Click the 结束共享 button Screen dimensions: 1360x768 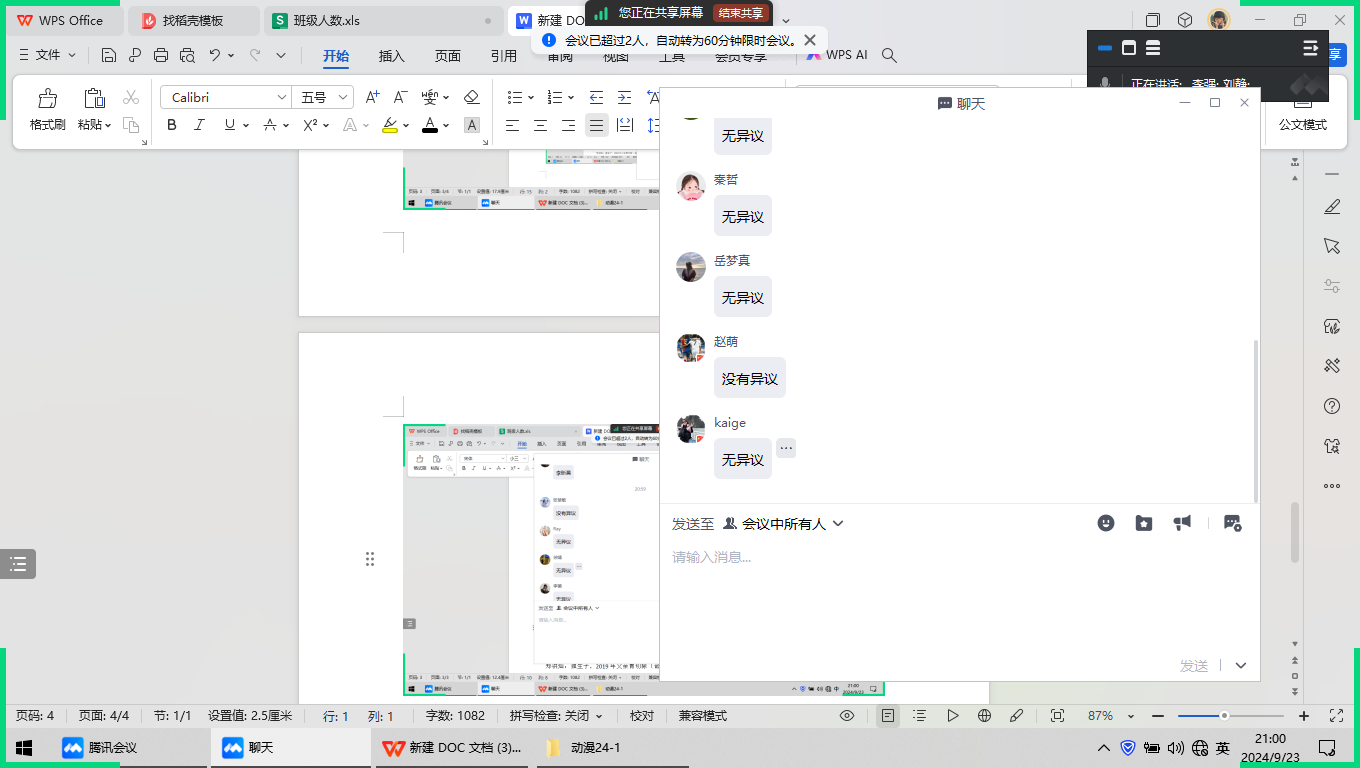click(741, 13)
